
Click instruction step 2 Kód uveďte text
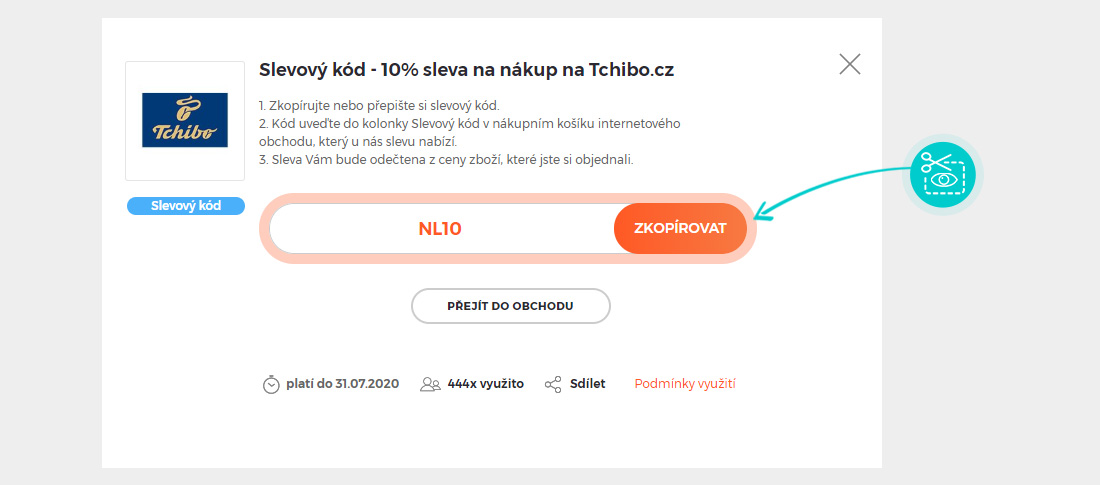(x=470, y=133)
